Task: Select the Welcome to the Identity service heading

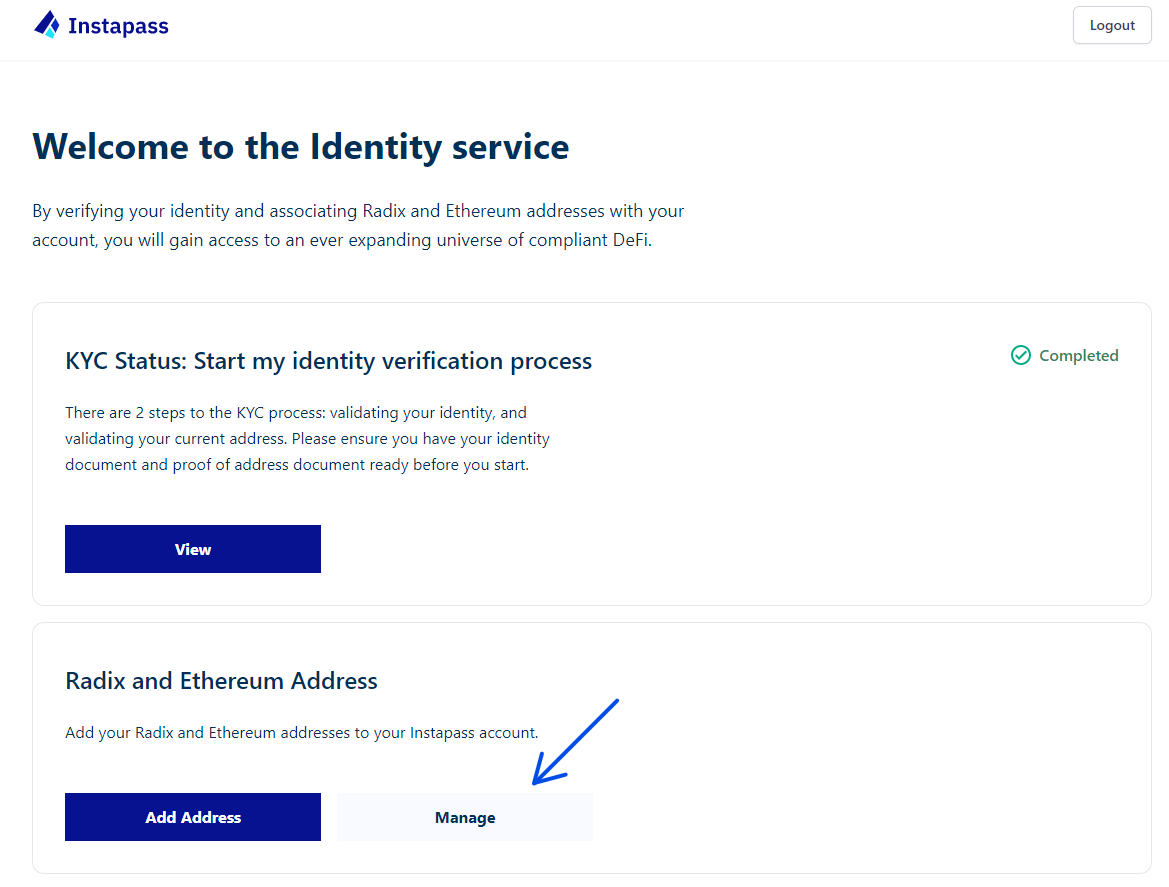Action: [300, 147]
